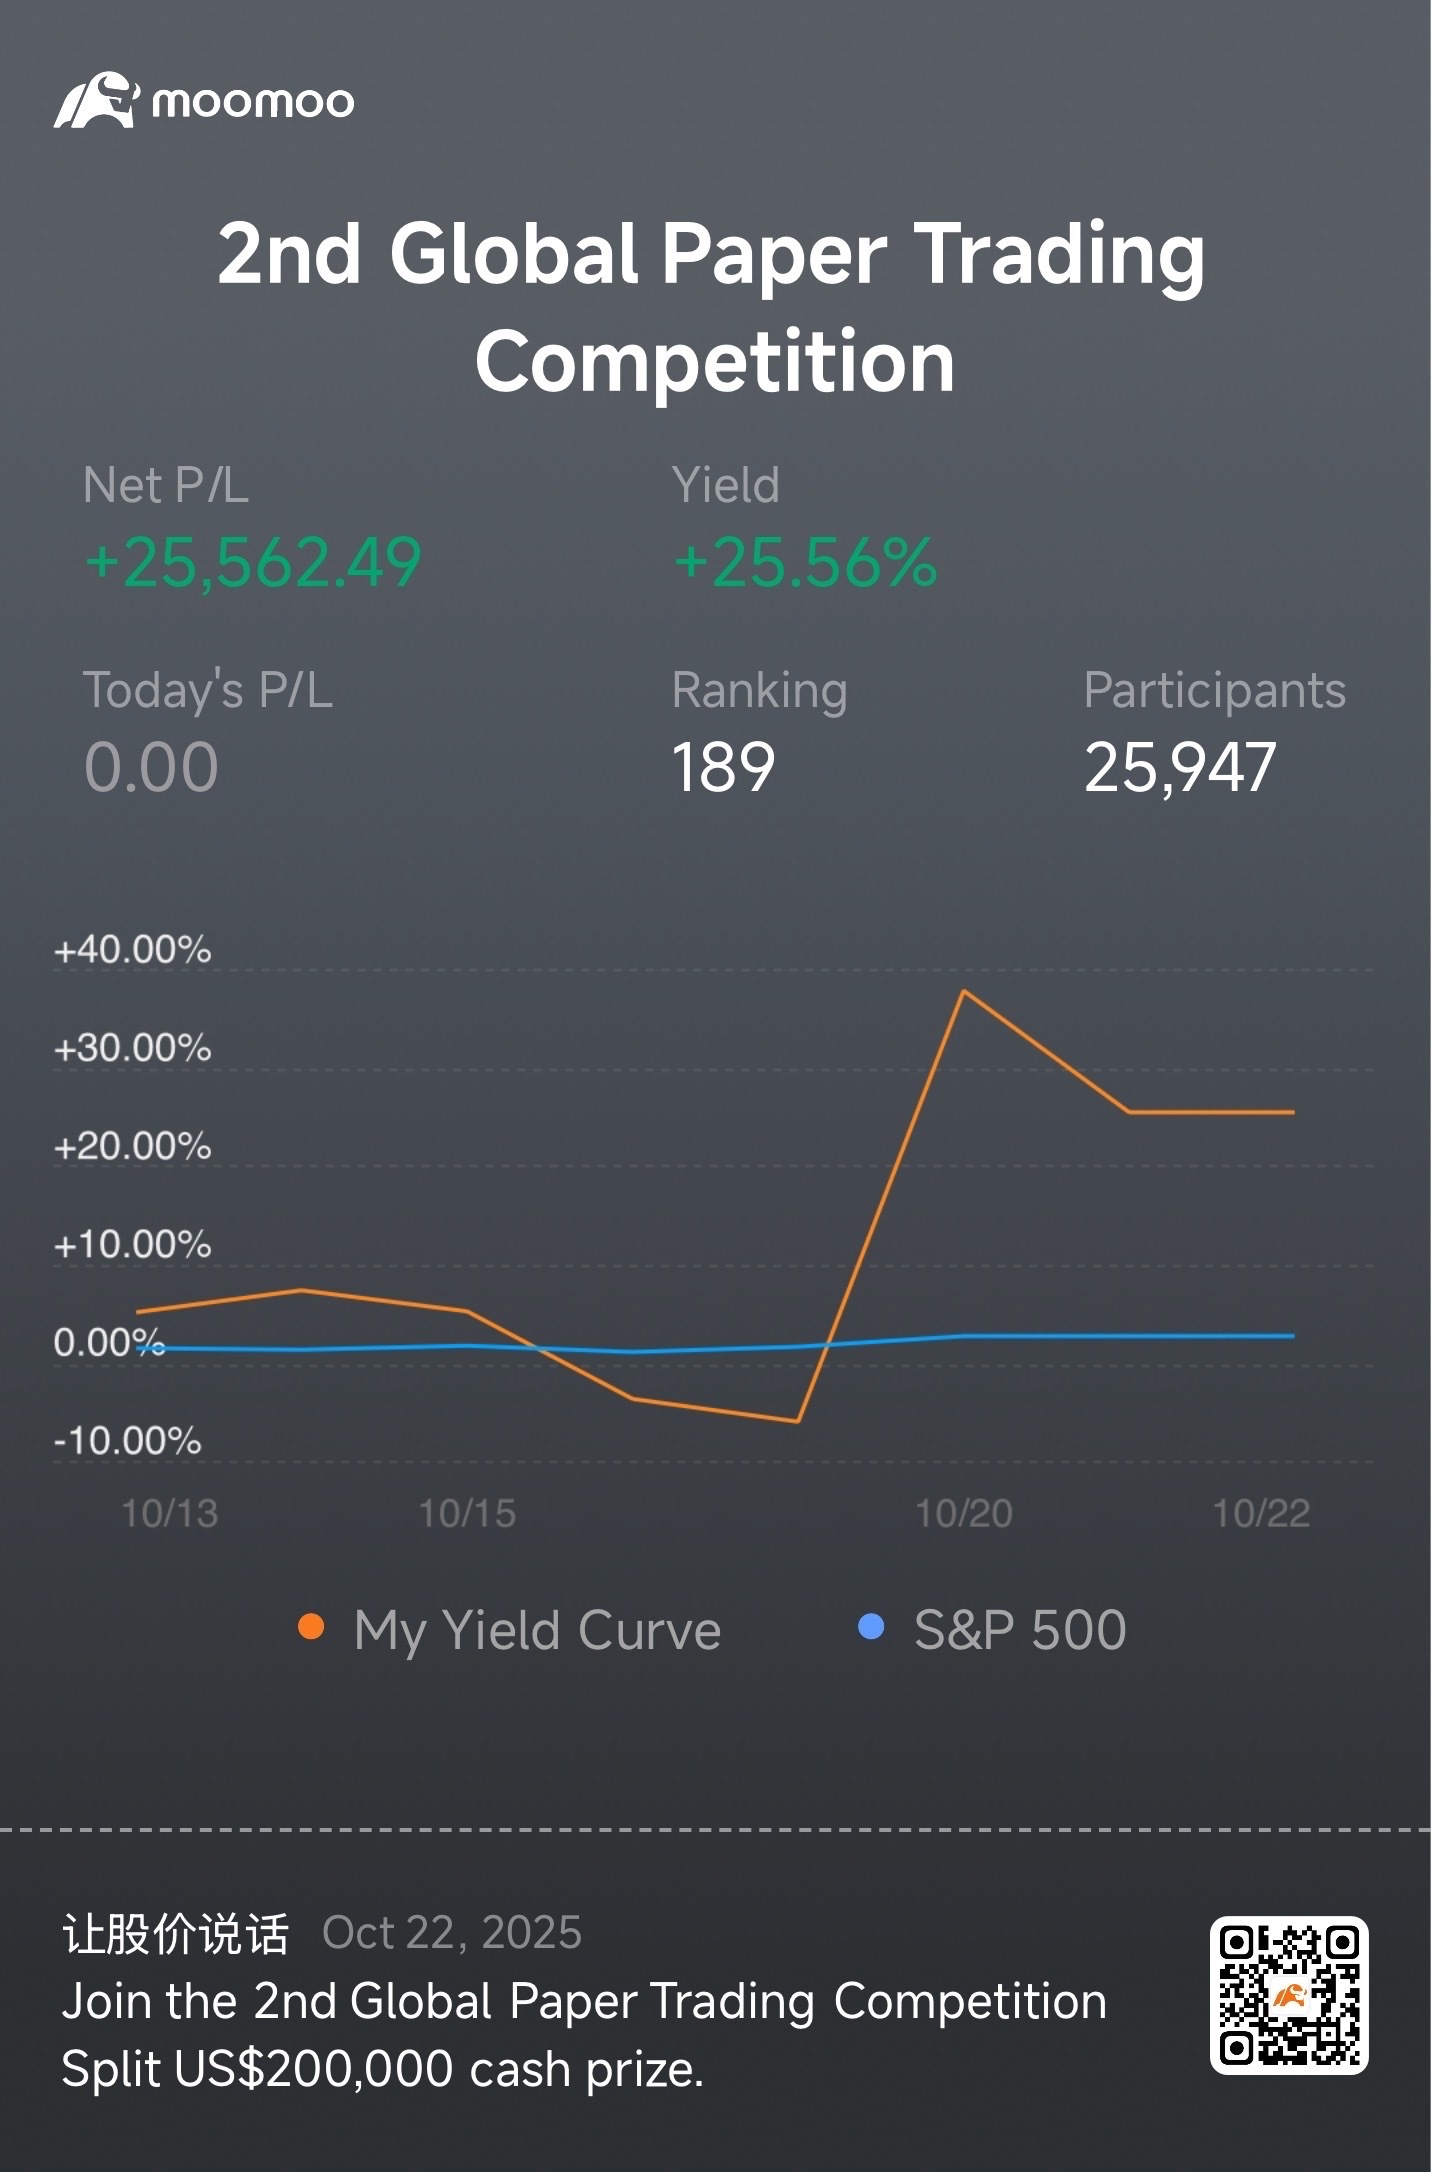1432x2172 pixels.
Task: Click the +40.00% axis label
Action: pos(132,949)
